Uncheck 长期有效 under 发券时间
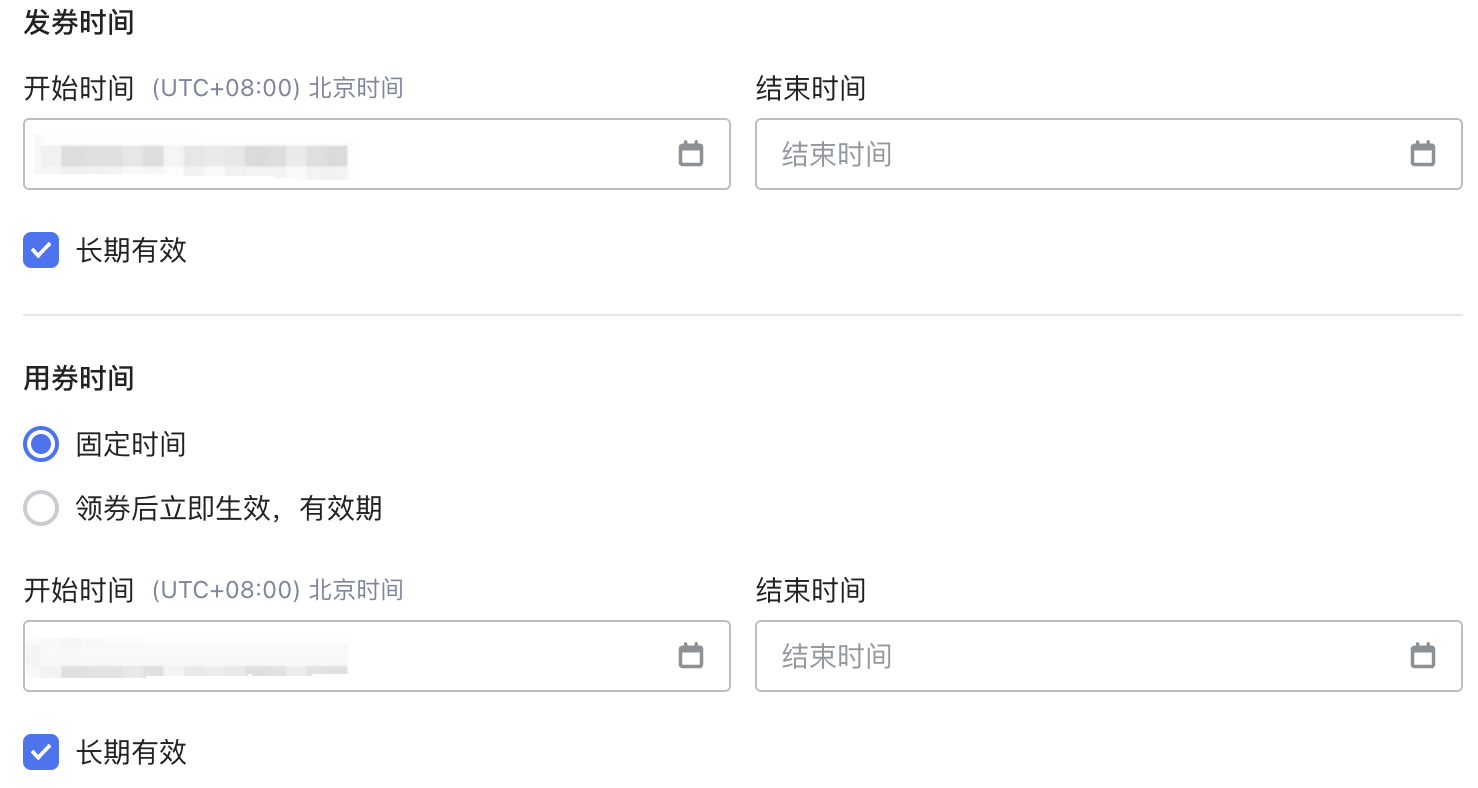Viewport: 1478px width, 788px height. coord(41,250)
